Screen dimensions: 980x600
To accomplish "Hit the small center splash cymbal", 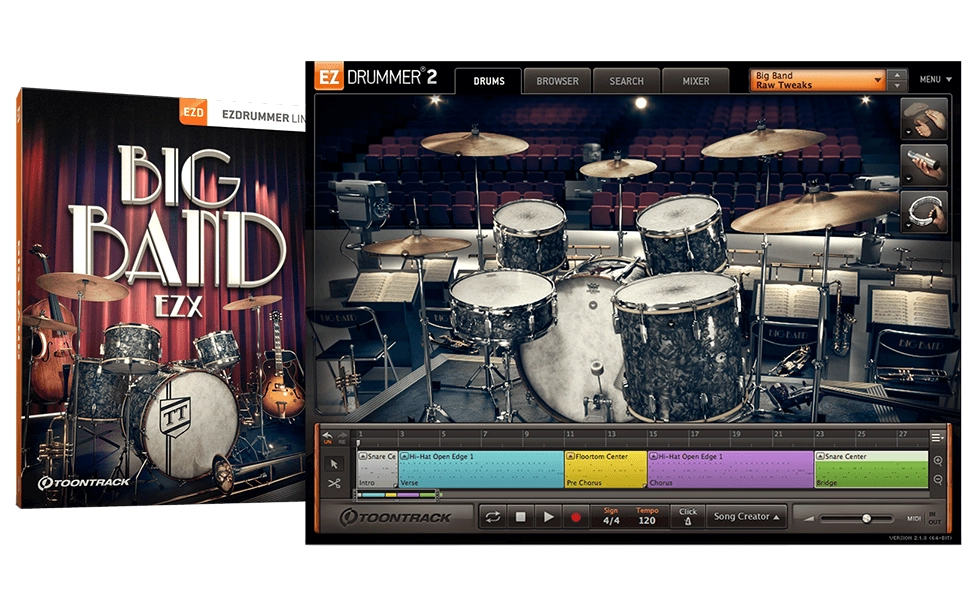I will pyautogui.click(x=618, y=168).
